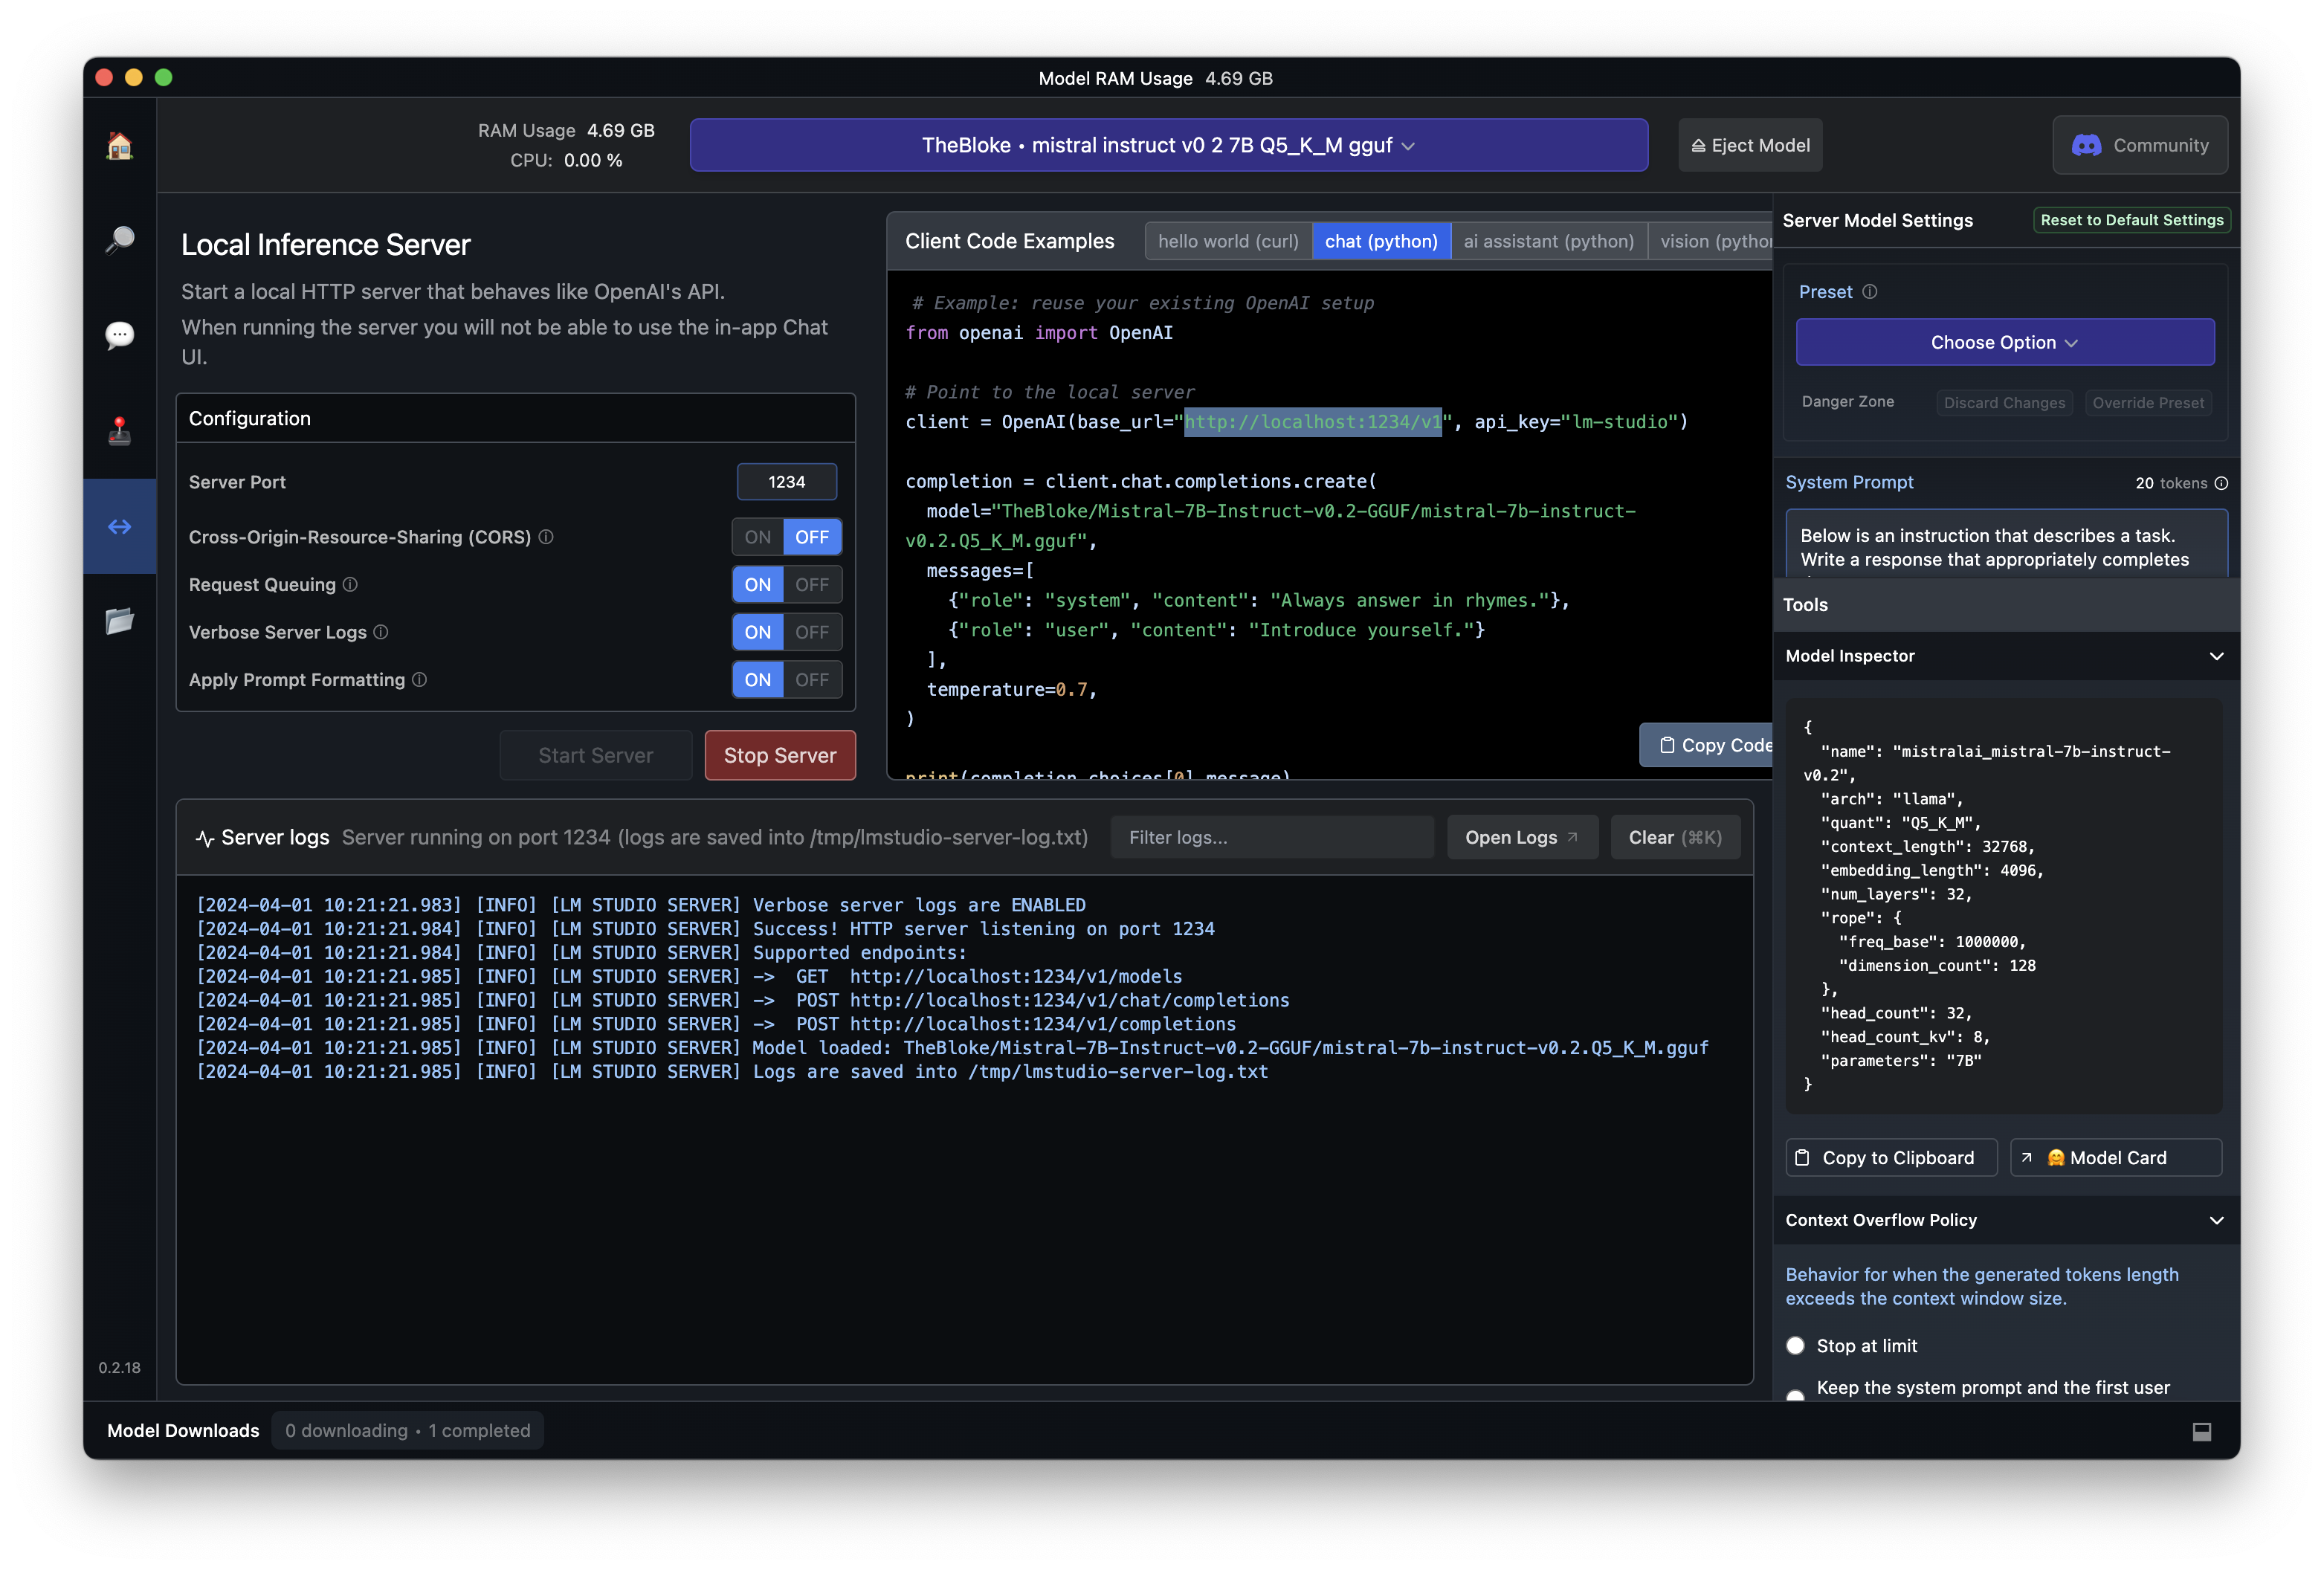Open the Playground joystick sidebar icon

[x=119, y=431]
